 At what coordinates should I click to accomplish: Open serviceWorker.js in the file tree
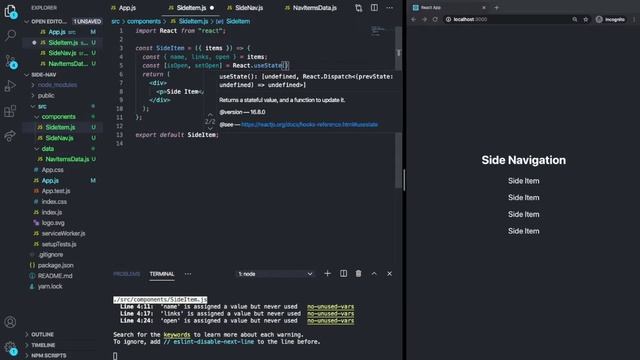(x=63, y=233)
